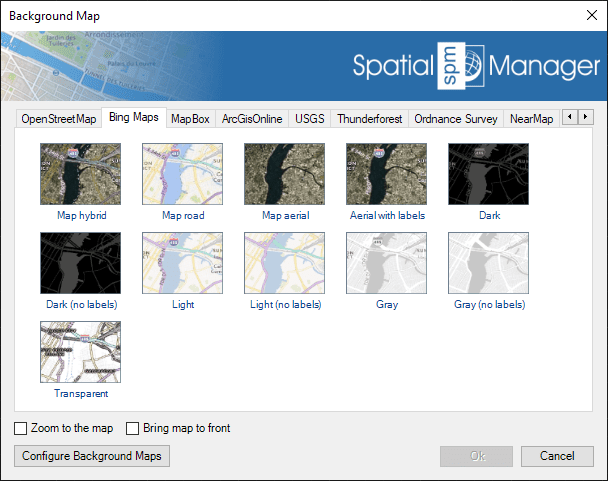Click the Gray caption text
Screen dimensions: 608x481
tap(387, 305)
